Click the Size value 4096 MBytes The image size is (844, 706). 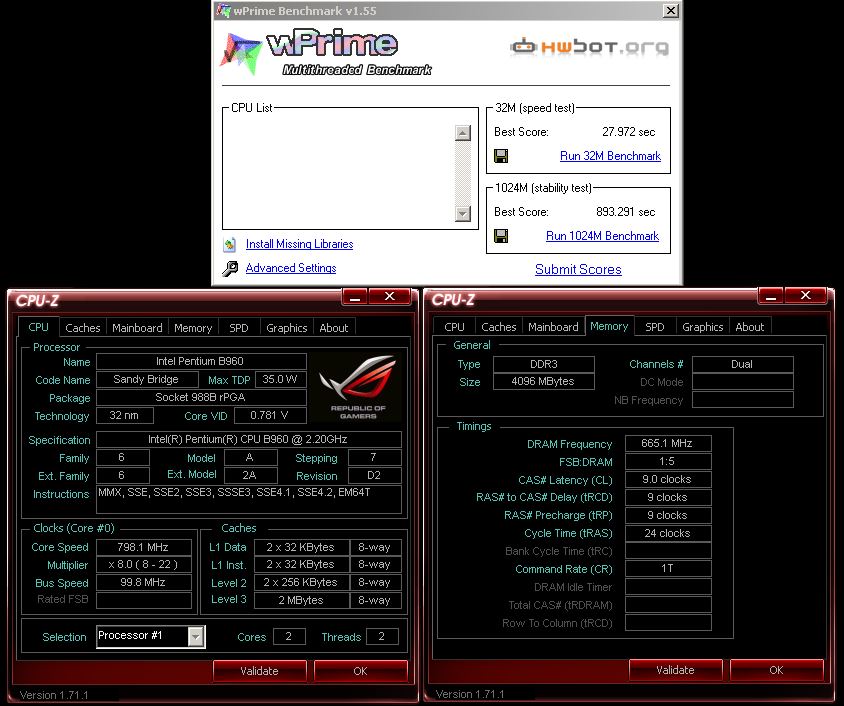coord(543,382)
